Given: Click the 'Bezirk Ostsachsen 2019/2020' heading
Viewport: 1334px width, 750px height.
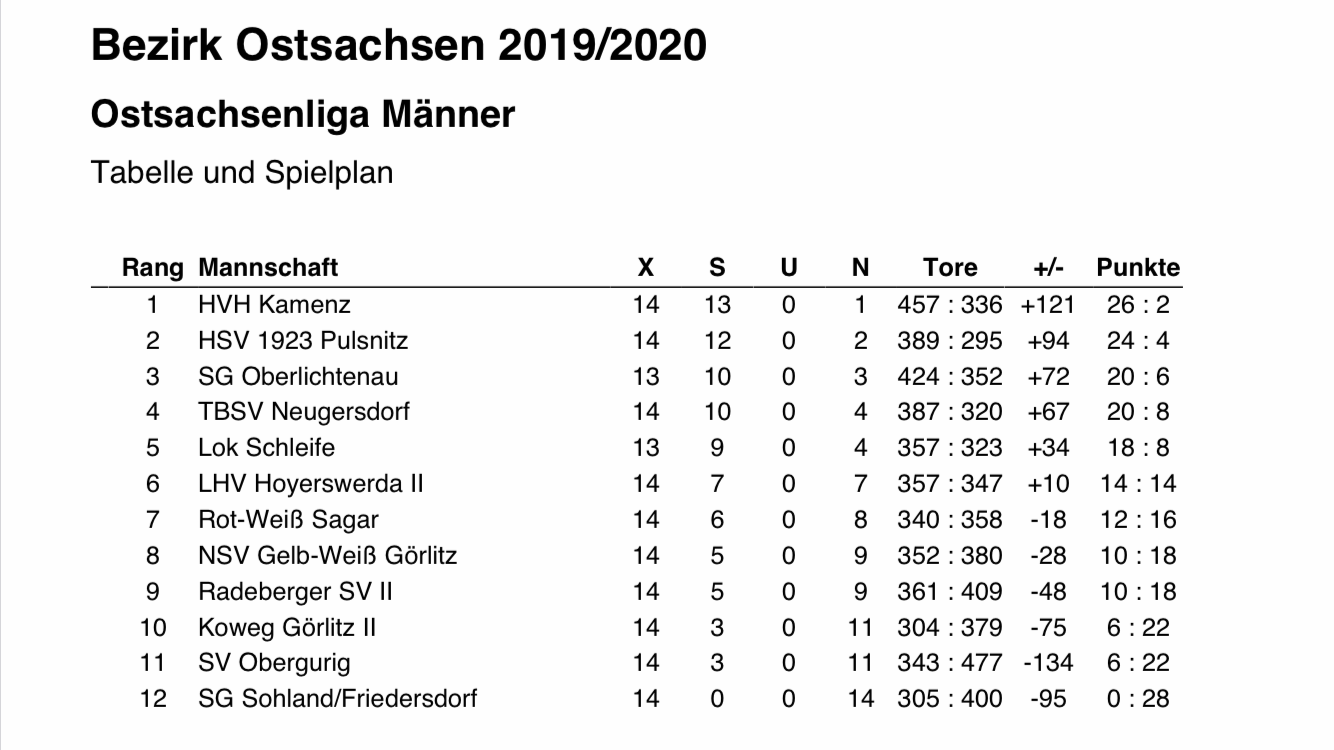Looking at the screenshot, I should pos(398,46).
